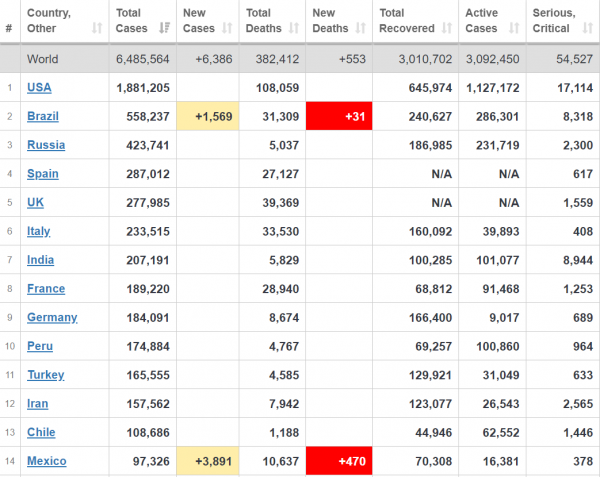Go to the Italy page link

point(39,231)
